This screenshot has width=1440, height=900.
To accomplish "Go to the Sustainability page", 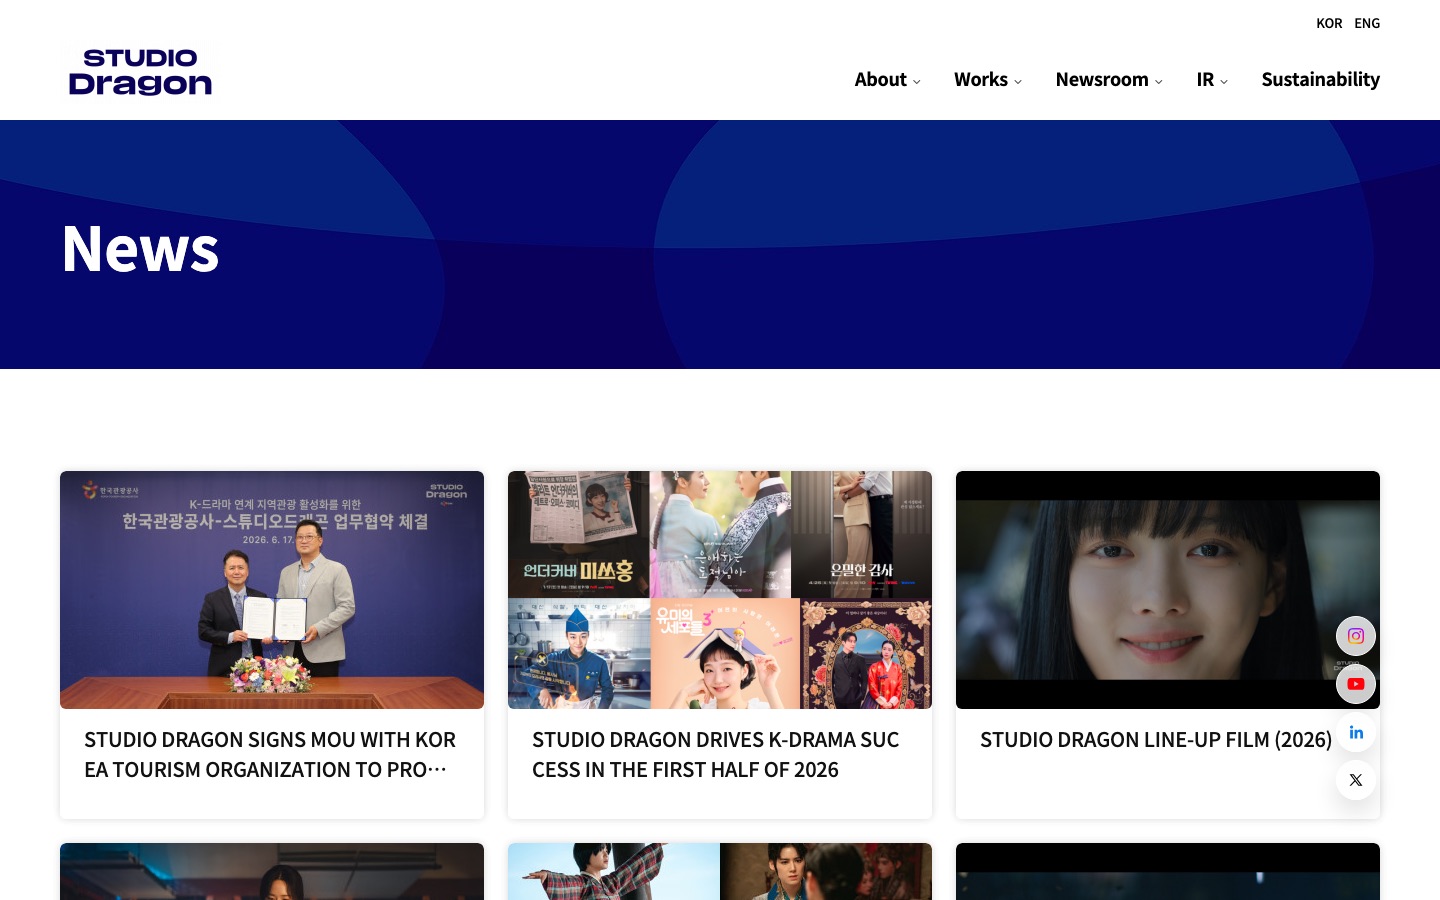I will pos(1320,80).
